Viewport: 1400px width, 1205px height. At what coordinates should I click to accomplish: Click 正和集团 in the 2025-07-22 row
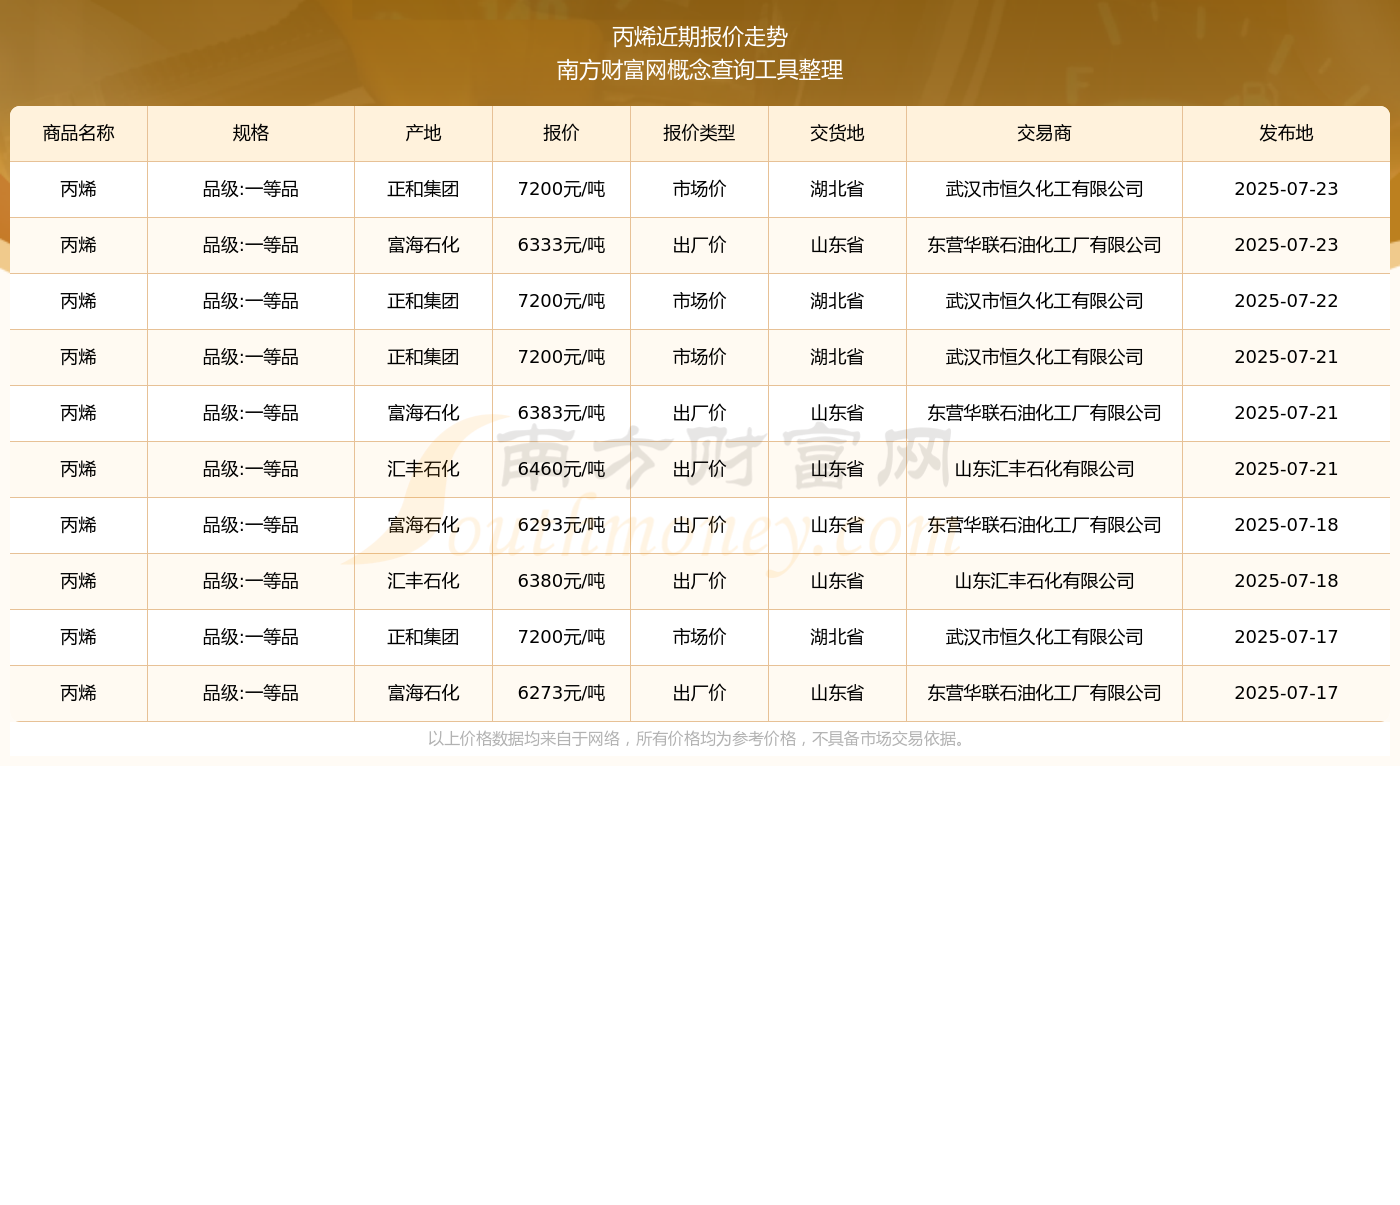click(423, 301)
